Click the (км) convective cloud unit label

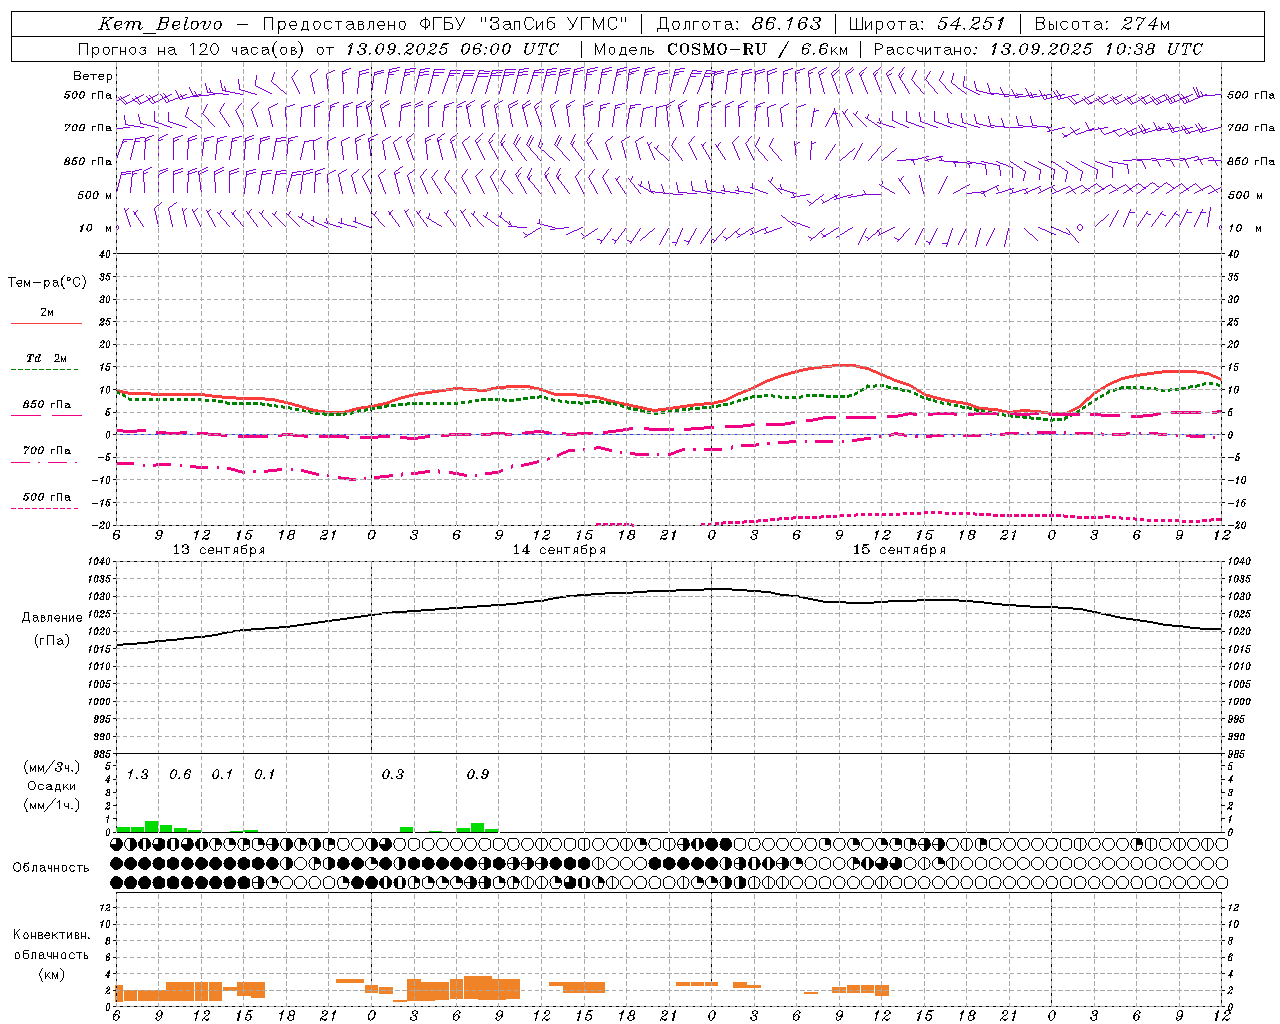[51, 974]
